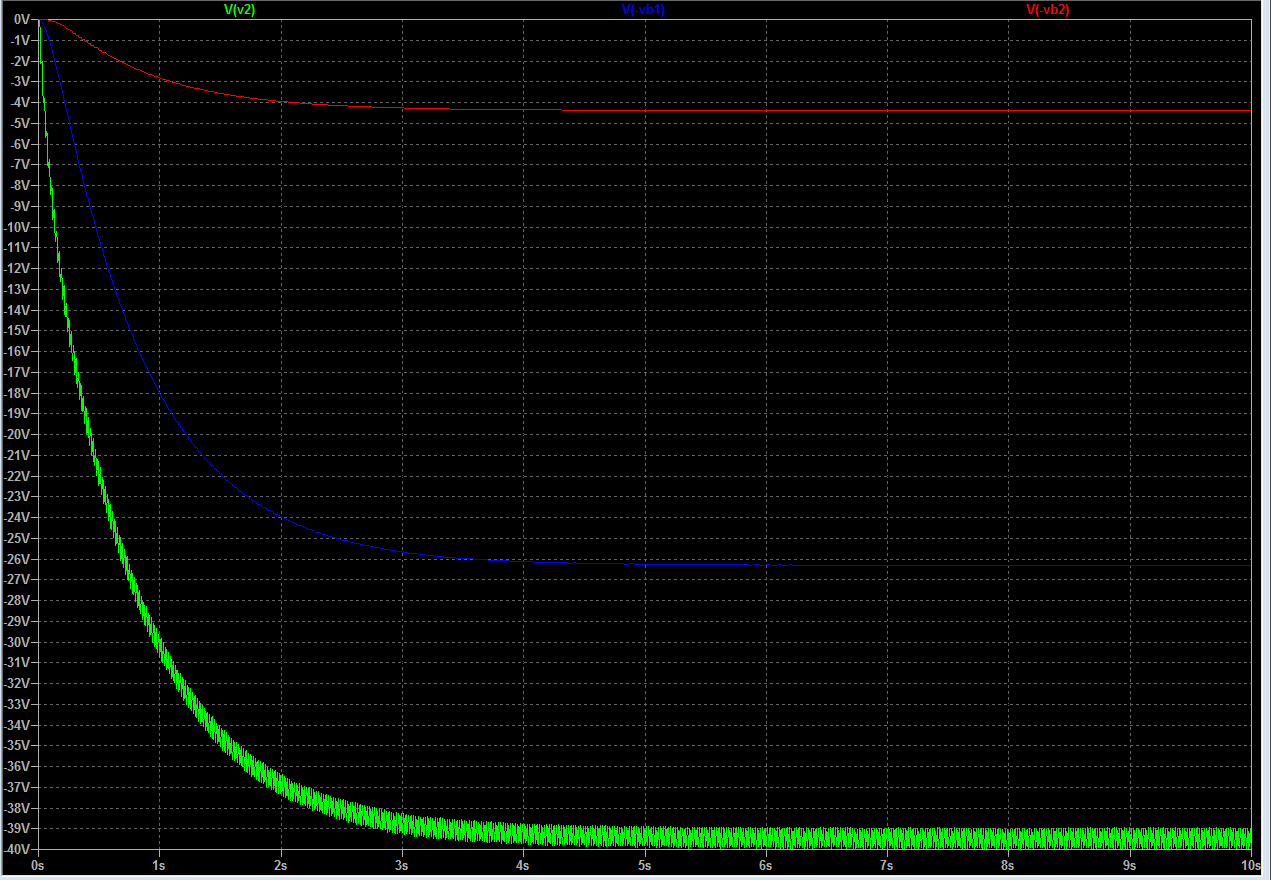Click the 2s time axis label

pyautogui.click(x=281, y=864)
